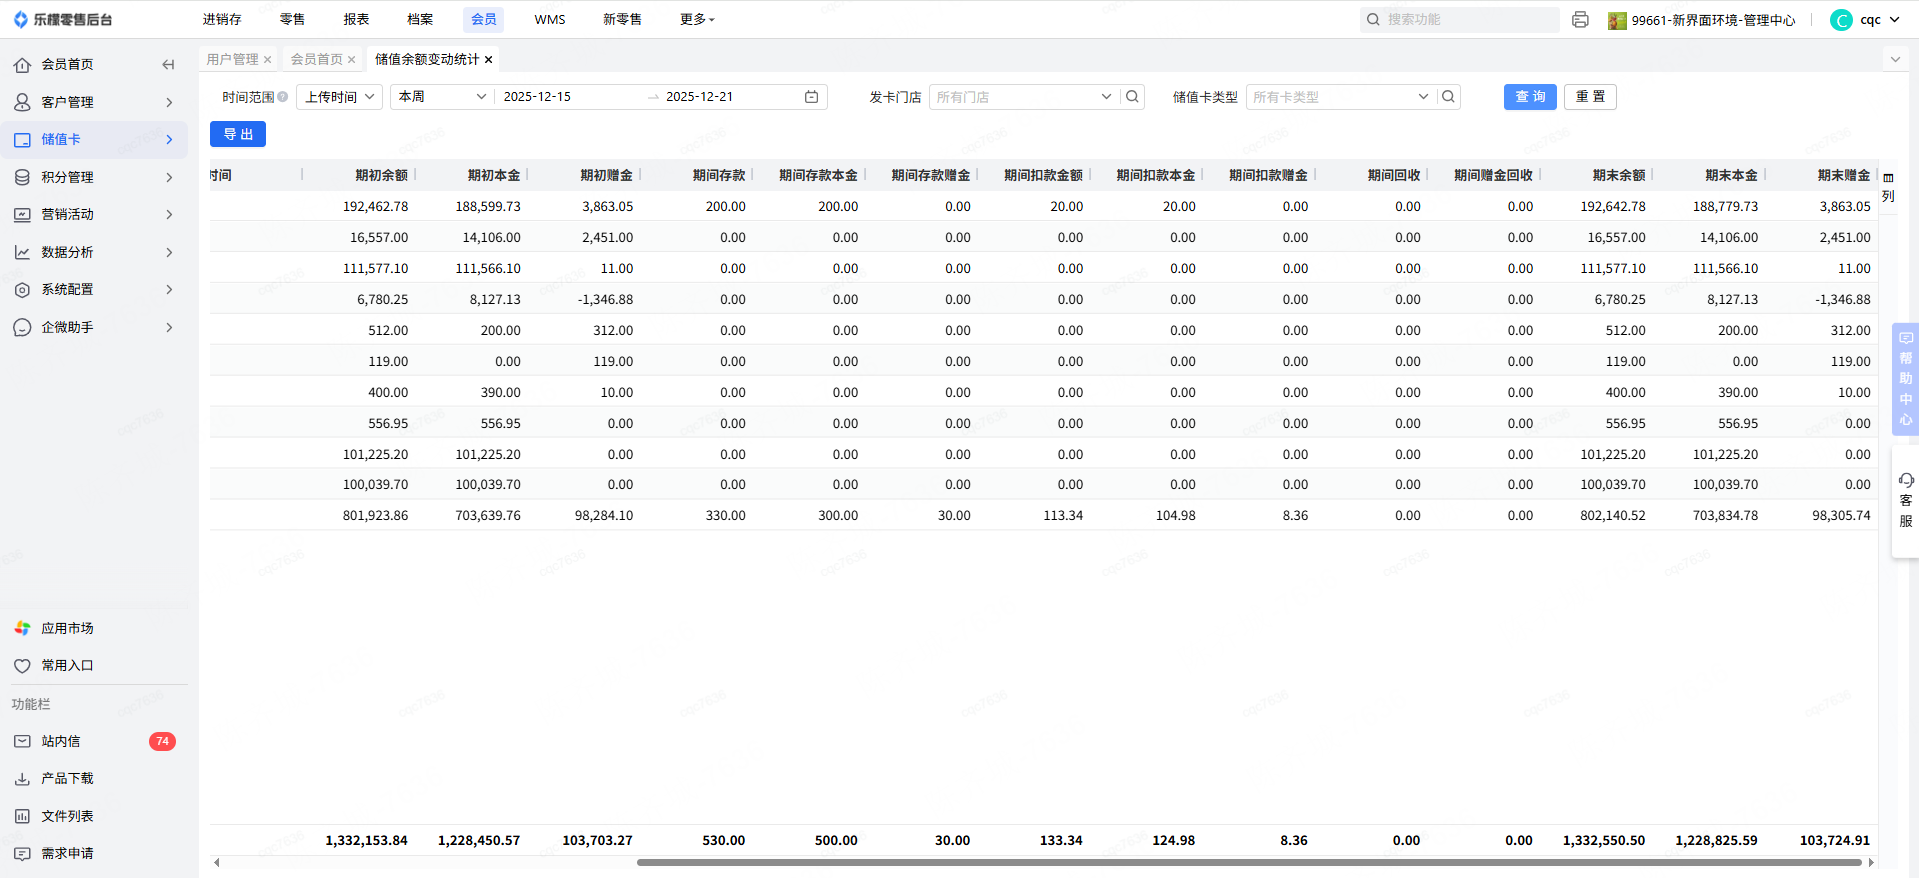Click the 期间扣款金额 column header

point(1043,176)
